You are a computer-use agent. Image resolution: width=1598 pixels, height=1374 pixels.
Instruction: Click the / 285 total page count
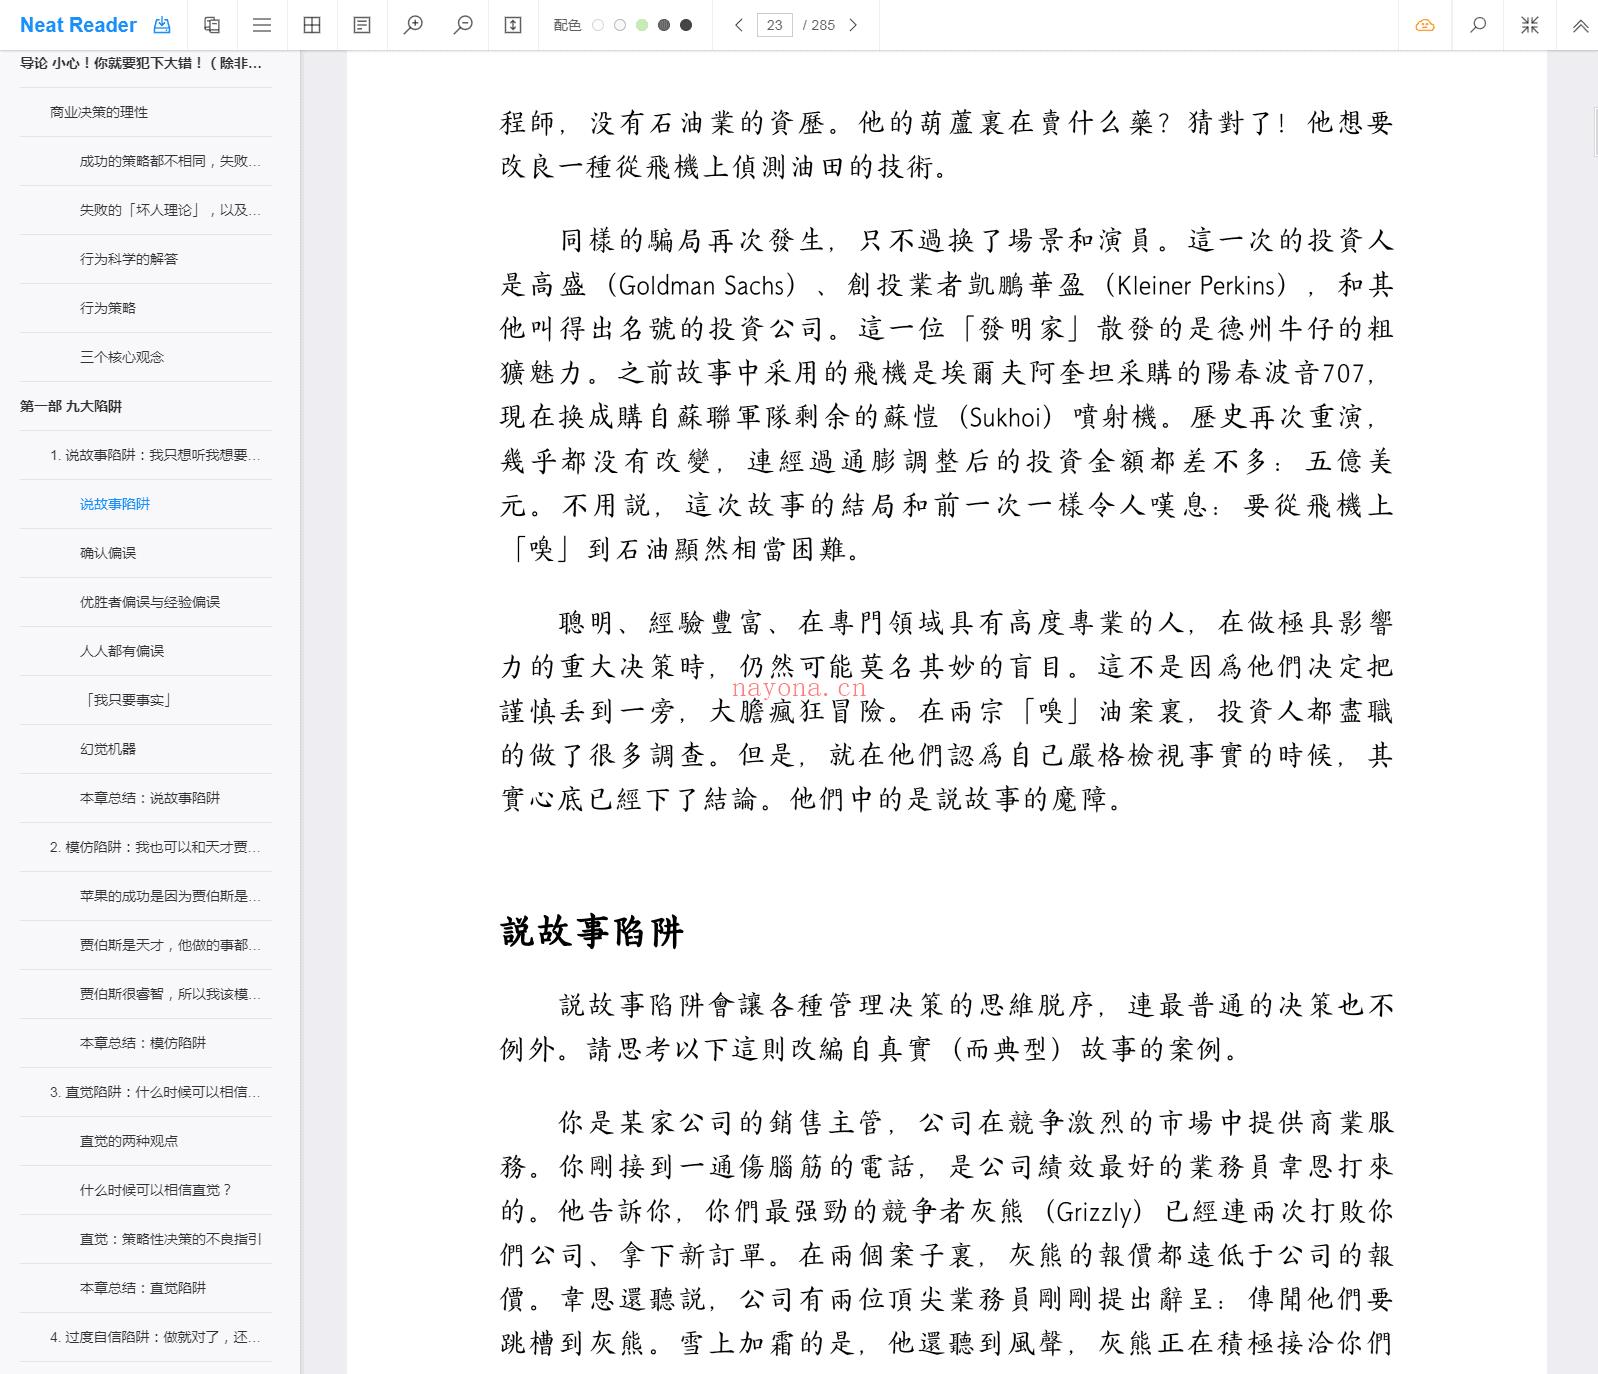(819, 25)
